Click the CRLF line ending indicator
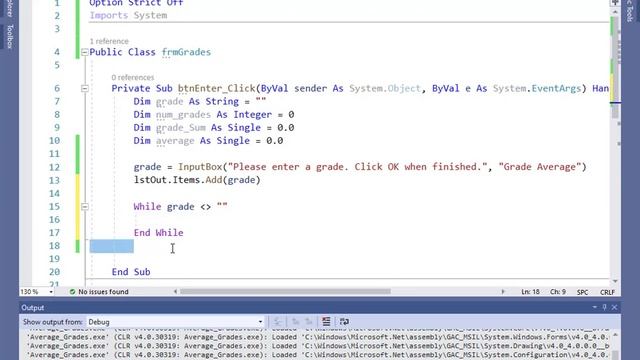The width and height of the screenshot is (640, 360). 607,292
